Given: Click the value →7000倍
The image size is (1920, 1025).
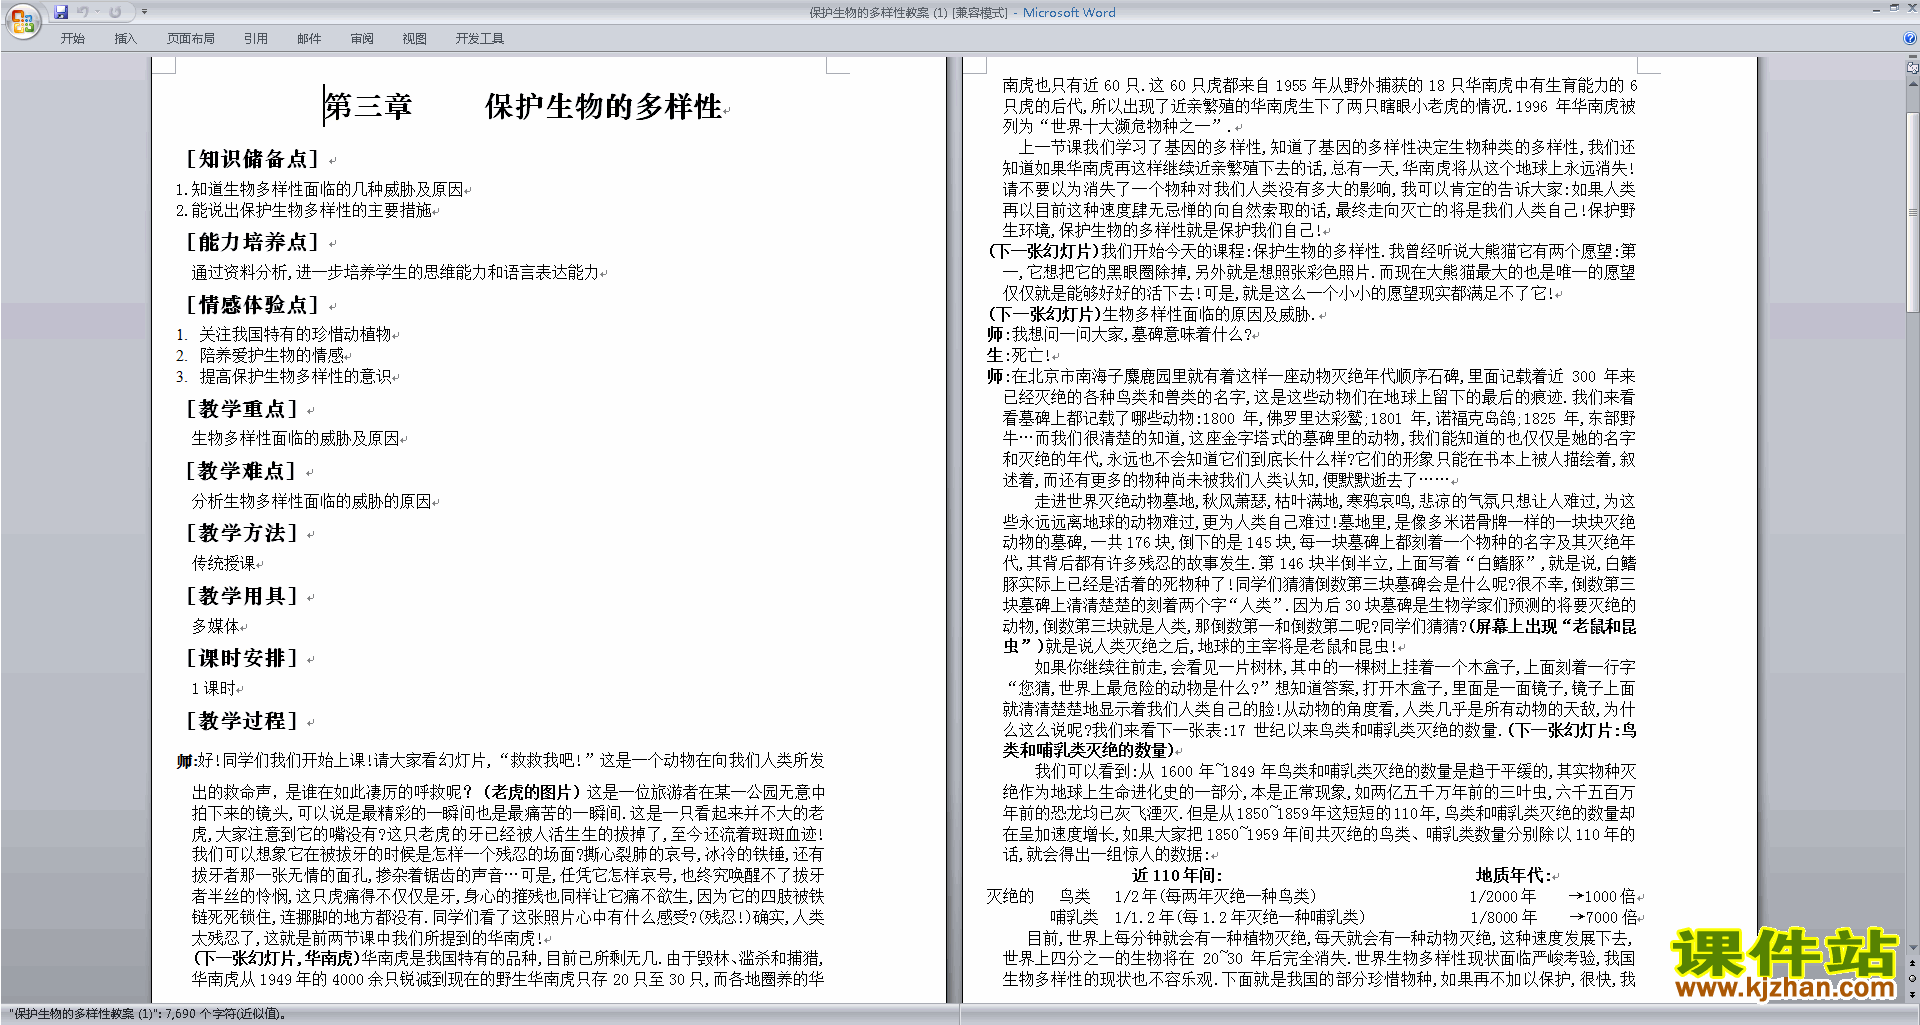Looking at the screenshot, I should point(1602,917).
